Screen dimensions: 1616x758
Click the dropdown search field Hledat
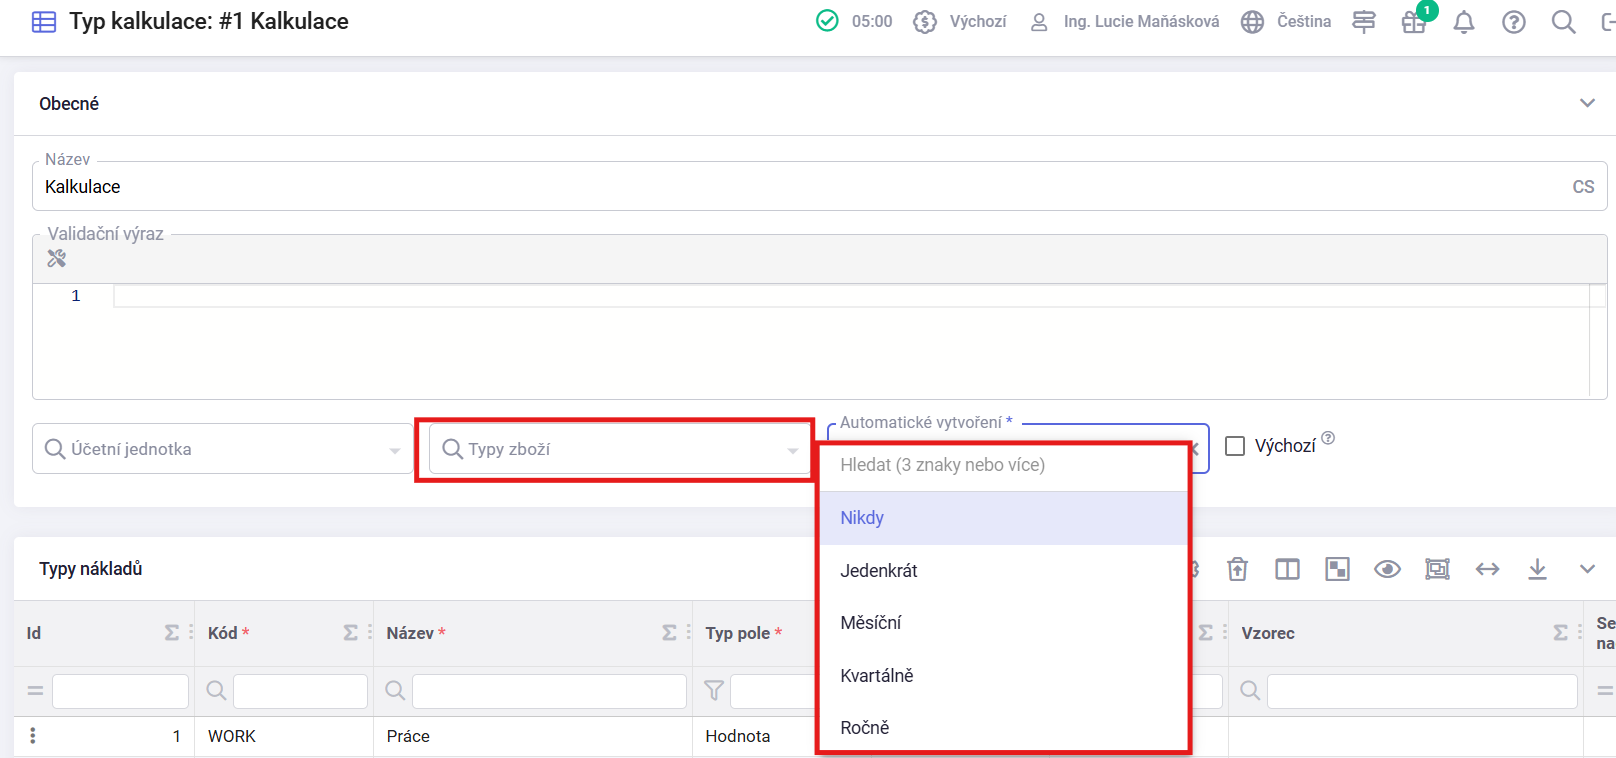click(x=1003, y=465)
